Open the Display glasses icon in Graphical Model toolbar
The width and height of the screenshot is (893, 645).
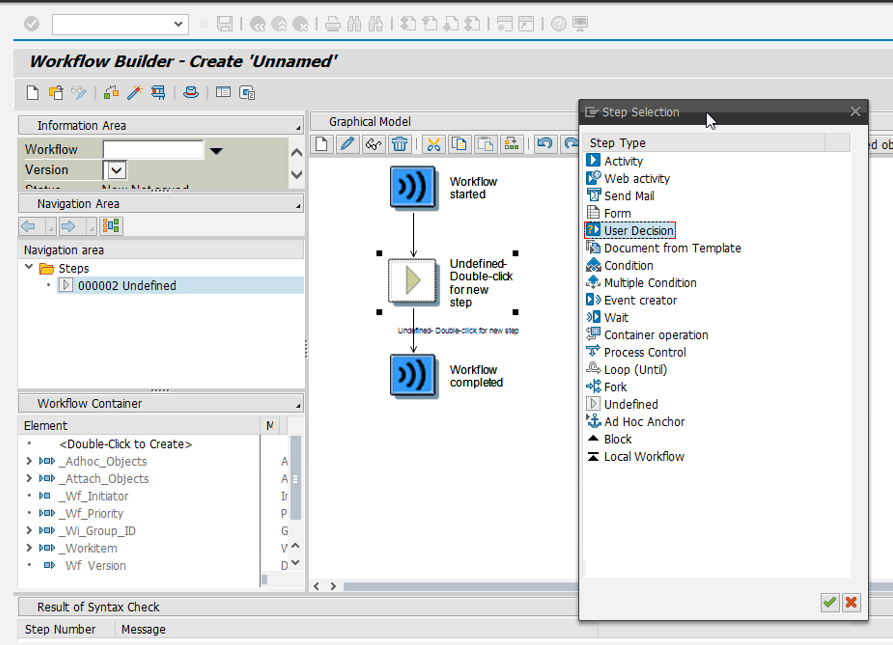pos(372,144)
